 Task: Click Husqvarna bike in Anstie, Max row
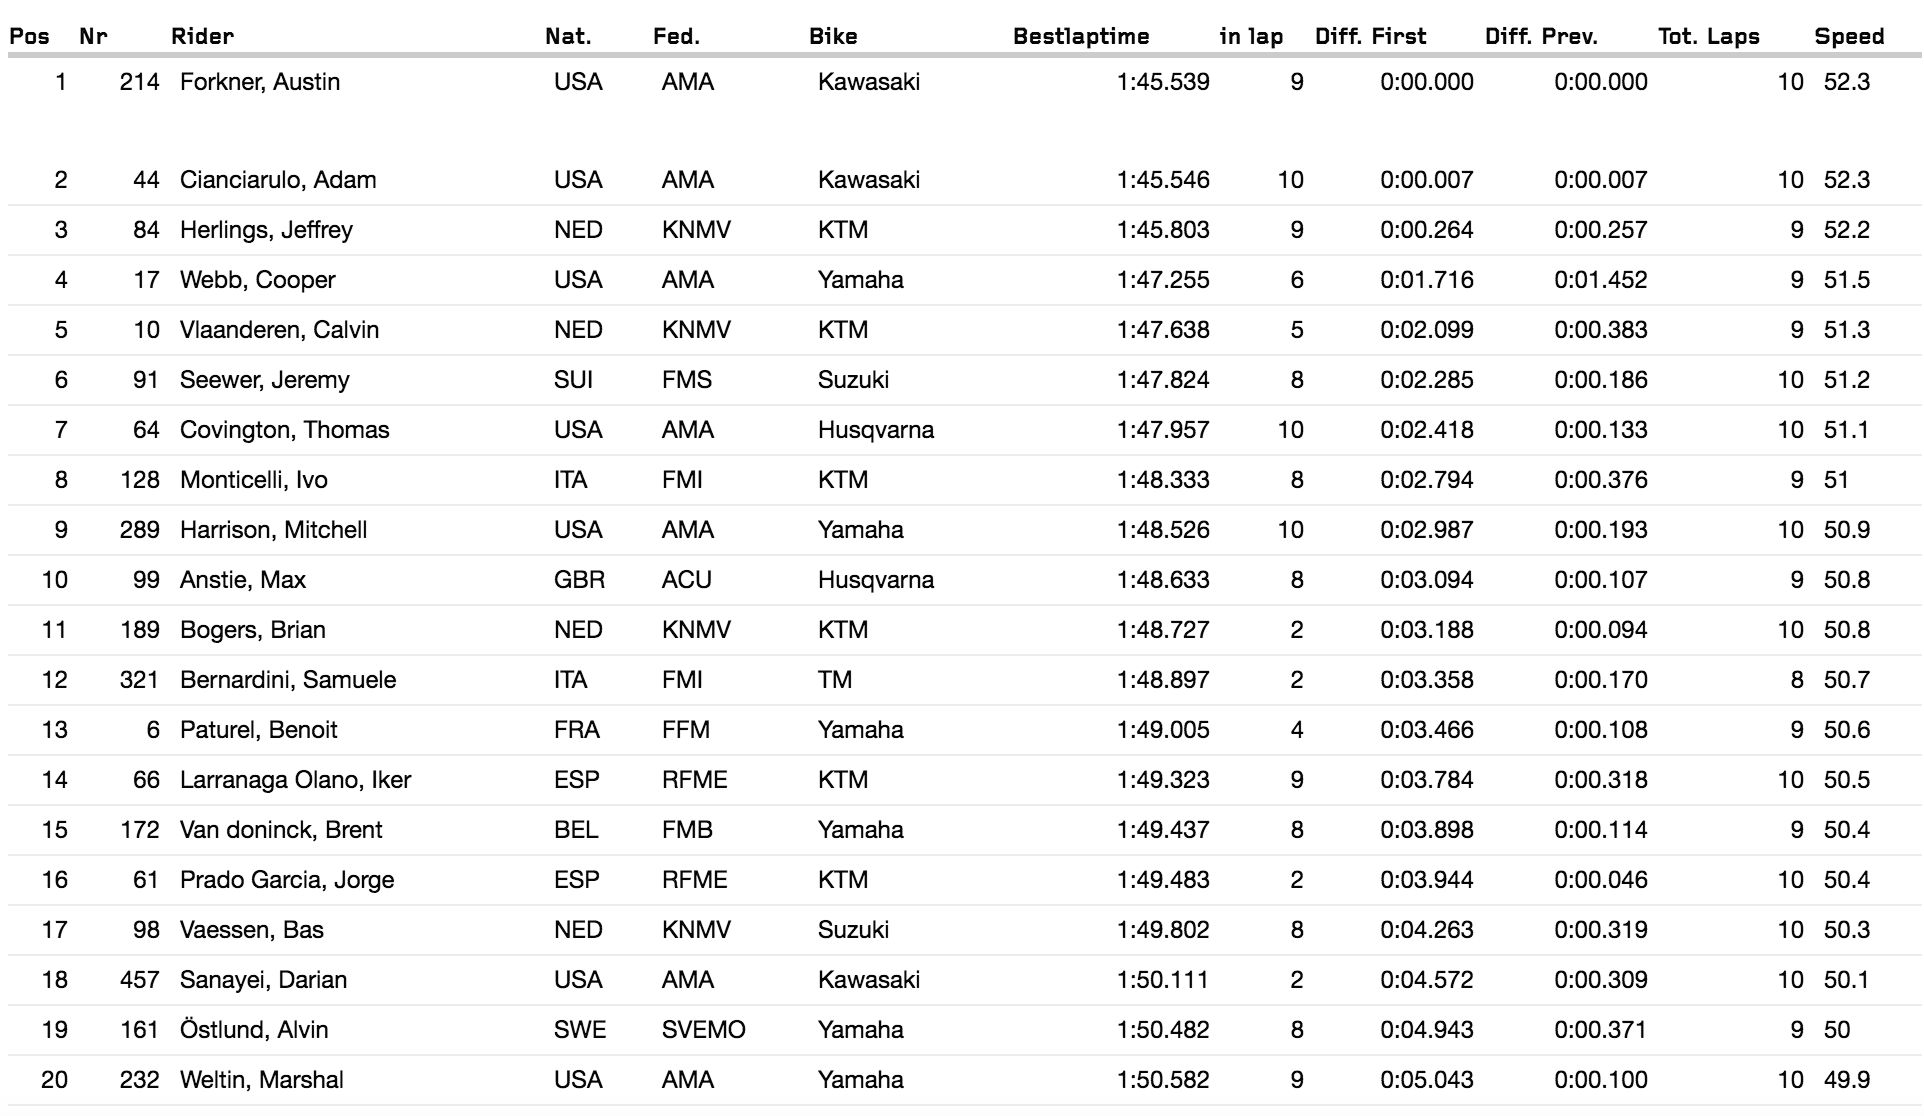[875, 580]
